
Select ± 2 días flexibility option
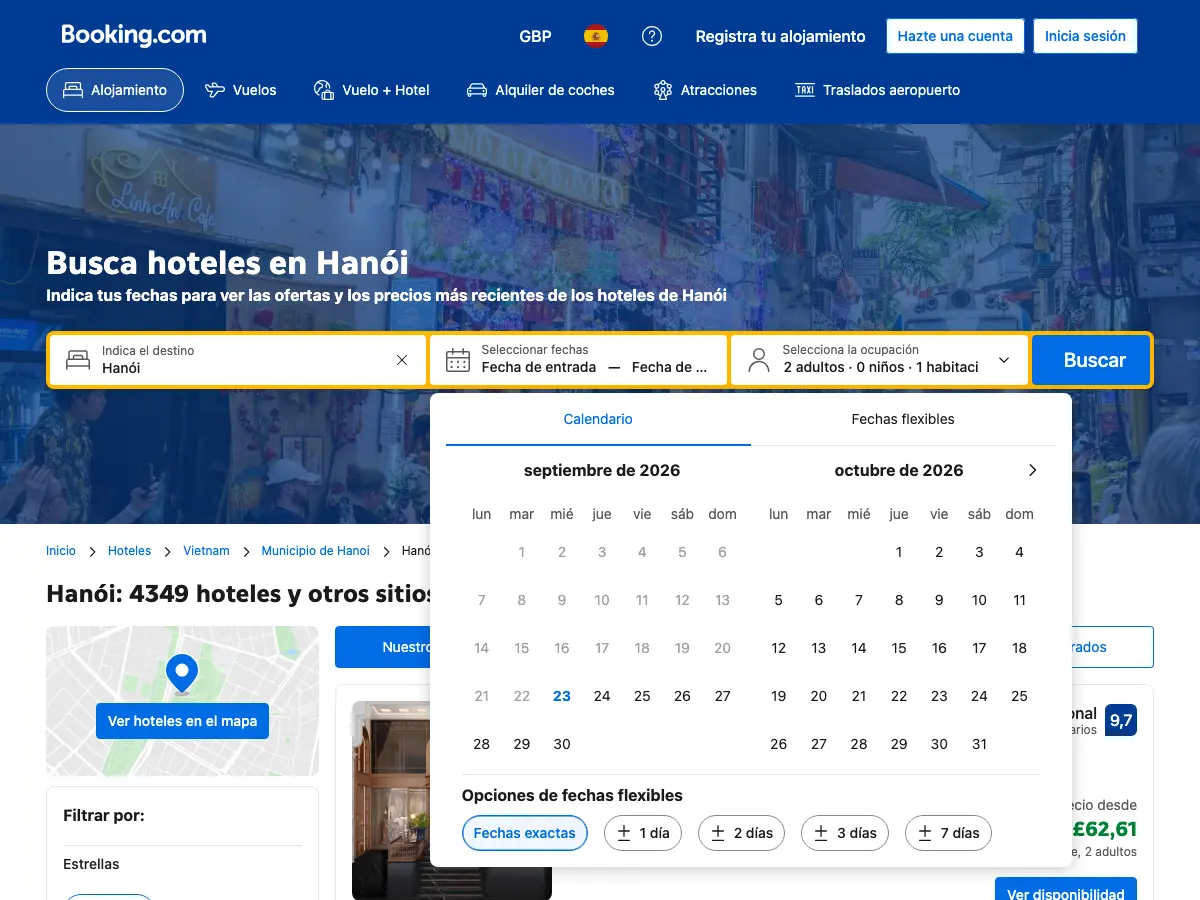(x=742, y=833)
